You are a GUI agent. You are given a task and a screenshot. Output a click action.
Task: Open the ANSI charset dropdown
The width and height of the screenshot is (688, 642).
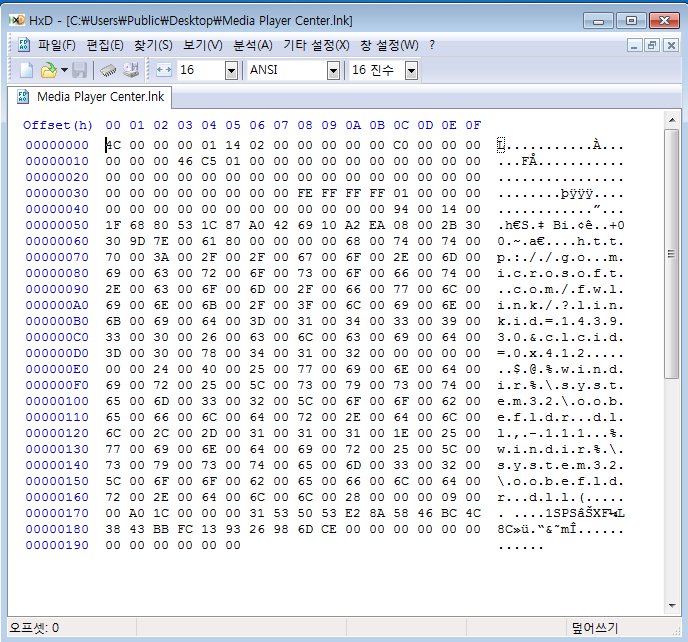(x=333, y=70)
